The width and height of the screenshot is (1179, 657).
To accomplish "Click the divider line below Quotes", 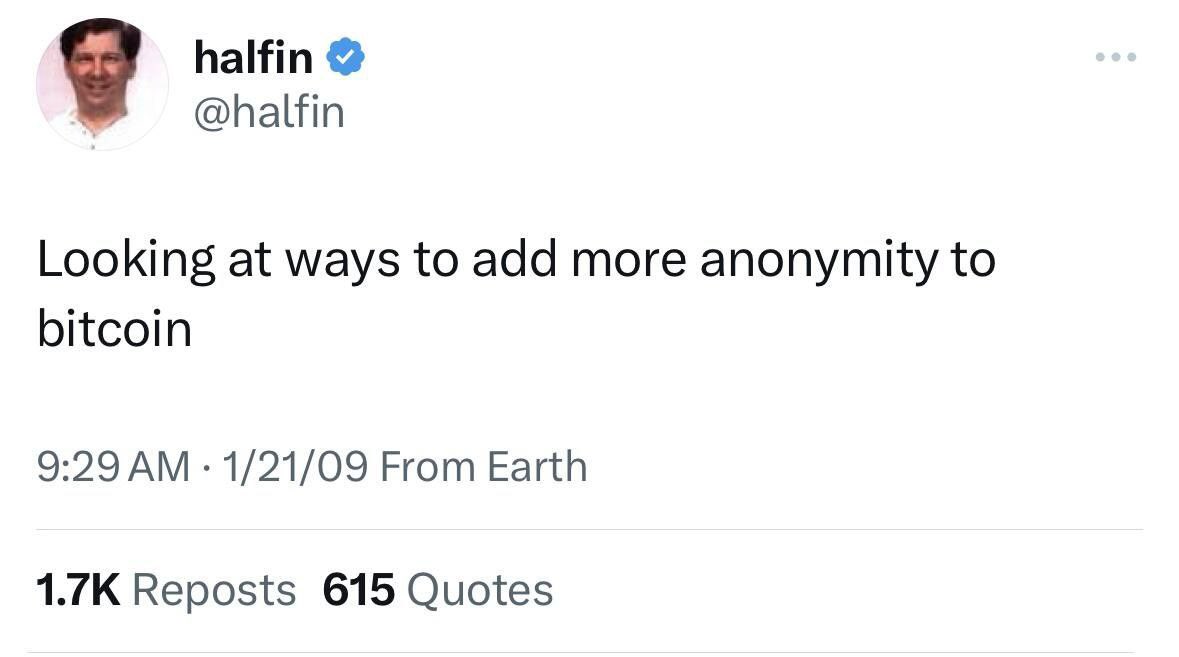I will click(x=589, y=652).
